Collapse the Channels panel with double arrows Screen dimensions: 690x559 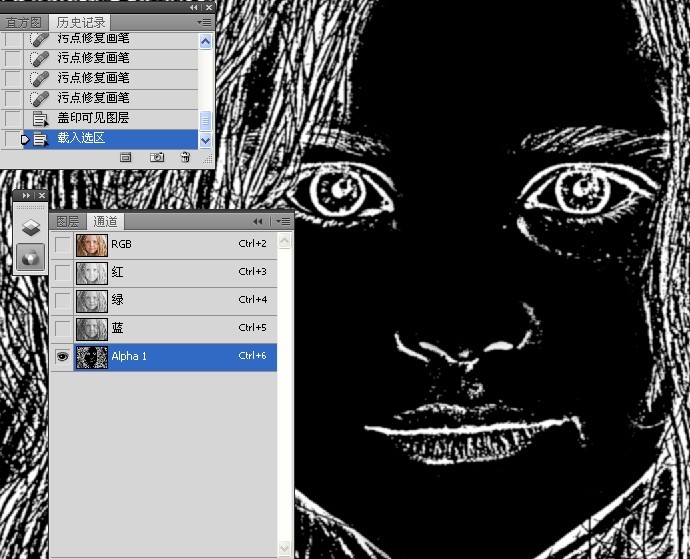(x=257, y=221)
